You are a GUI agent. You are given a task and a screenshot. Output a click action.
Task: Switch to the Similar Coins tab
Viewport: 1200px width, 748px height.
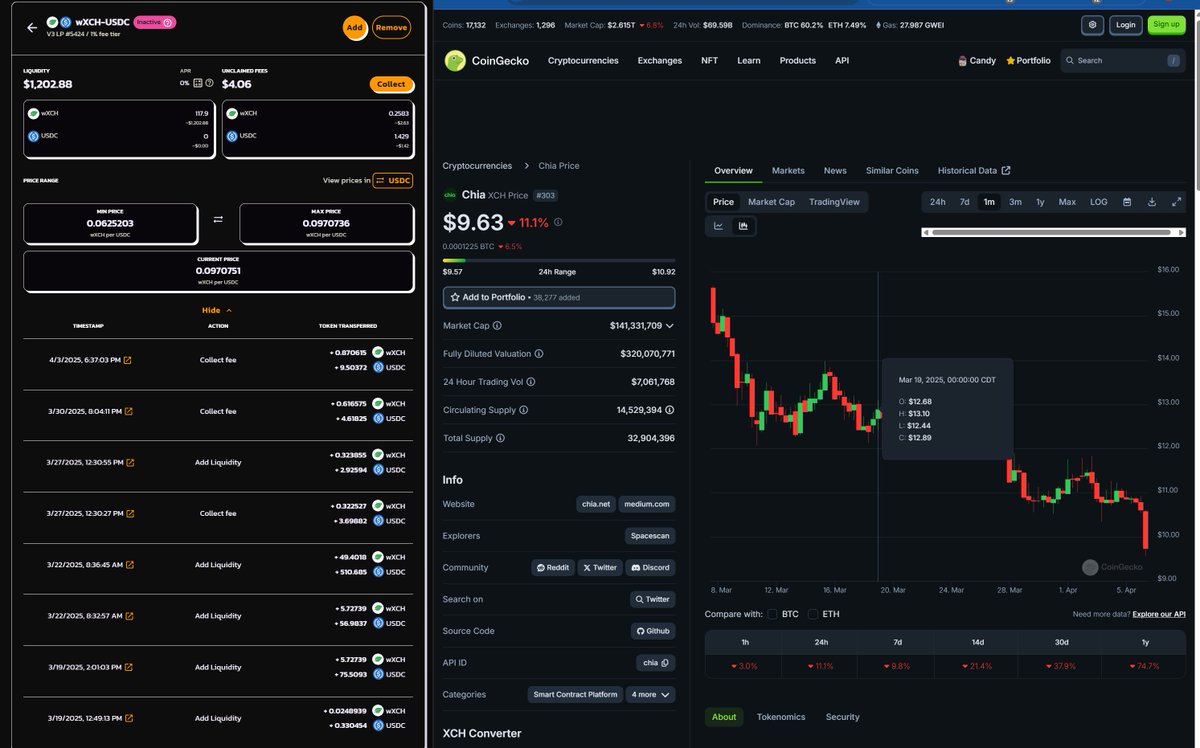tap(892, 171)
